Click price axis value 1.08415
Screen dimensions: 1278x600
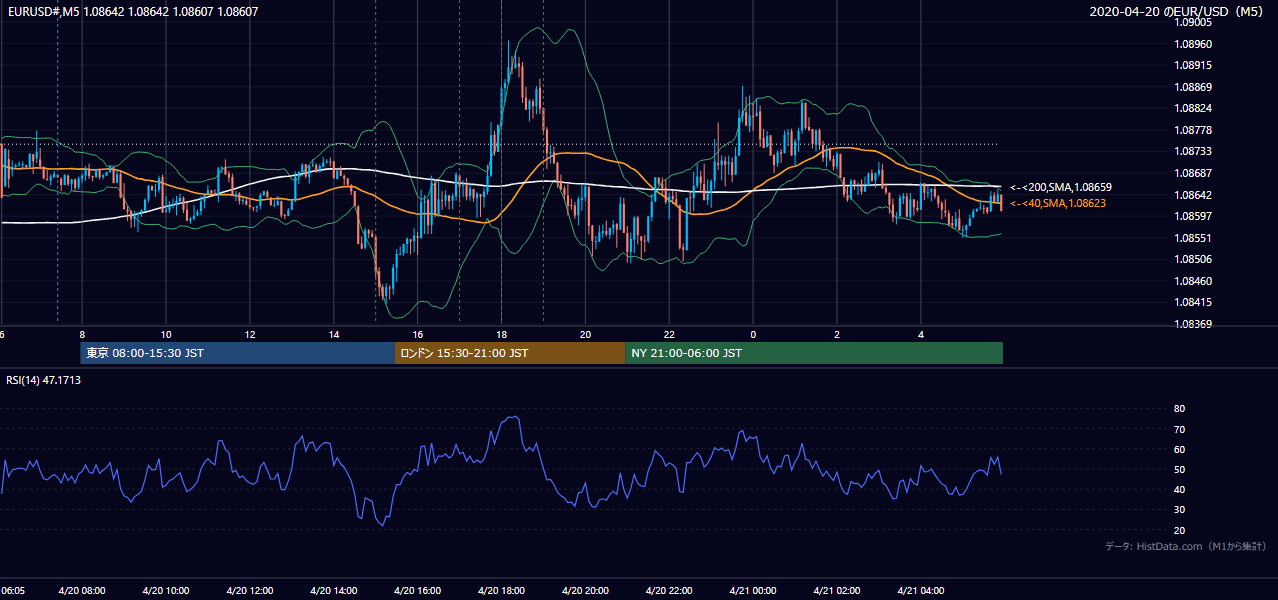(x=1194, y=302)
